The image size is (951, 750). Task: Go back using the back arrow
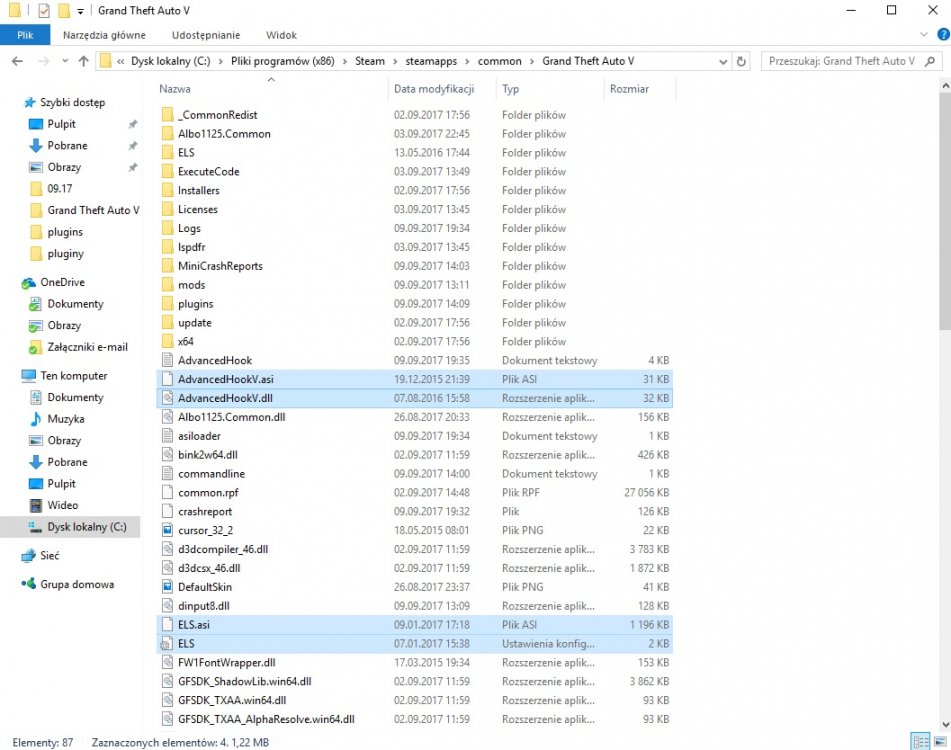17,61
